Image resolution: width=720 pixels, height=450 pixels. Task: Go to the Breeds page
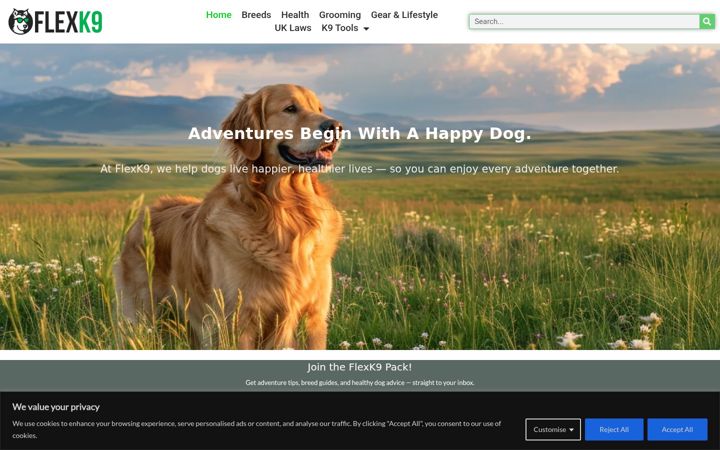[x=256, y=15]
